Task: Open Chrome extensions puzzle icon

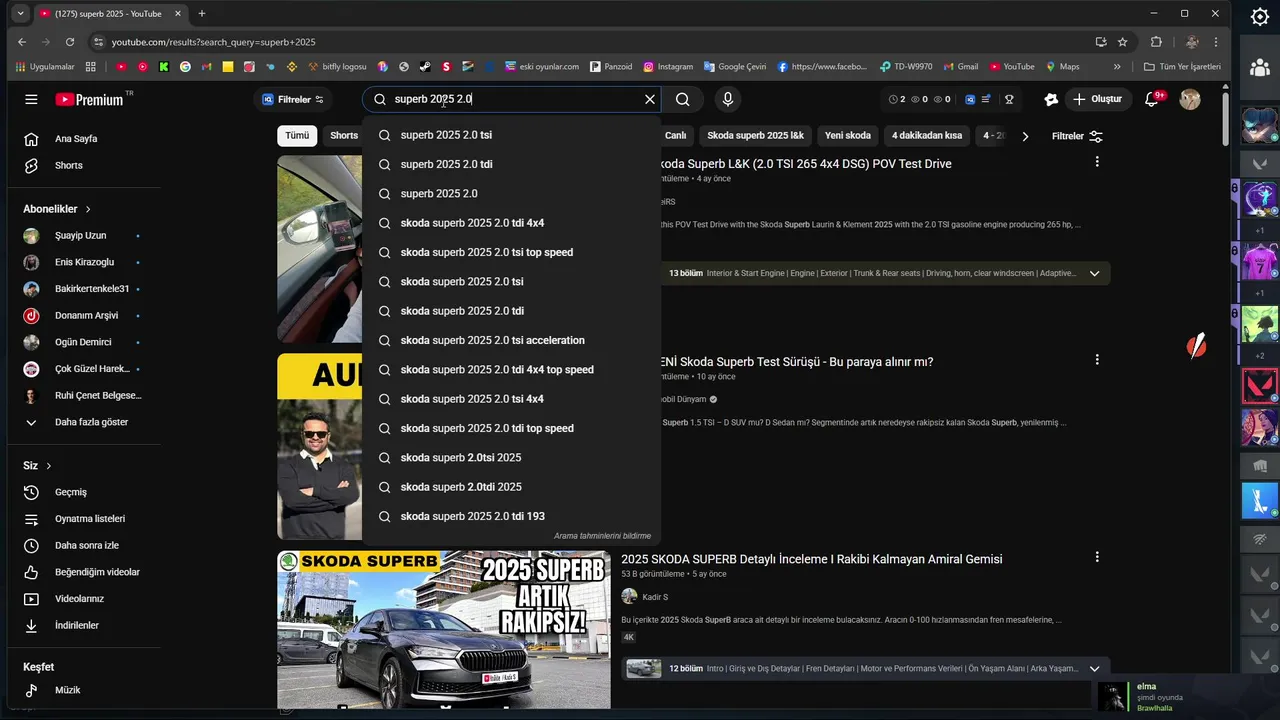Action: [x=1156, y=42]
